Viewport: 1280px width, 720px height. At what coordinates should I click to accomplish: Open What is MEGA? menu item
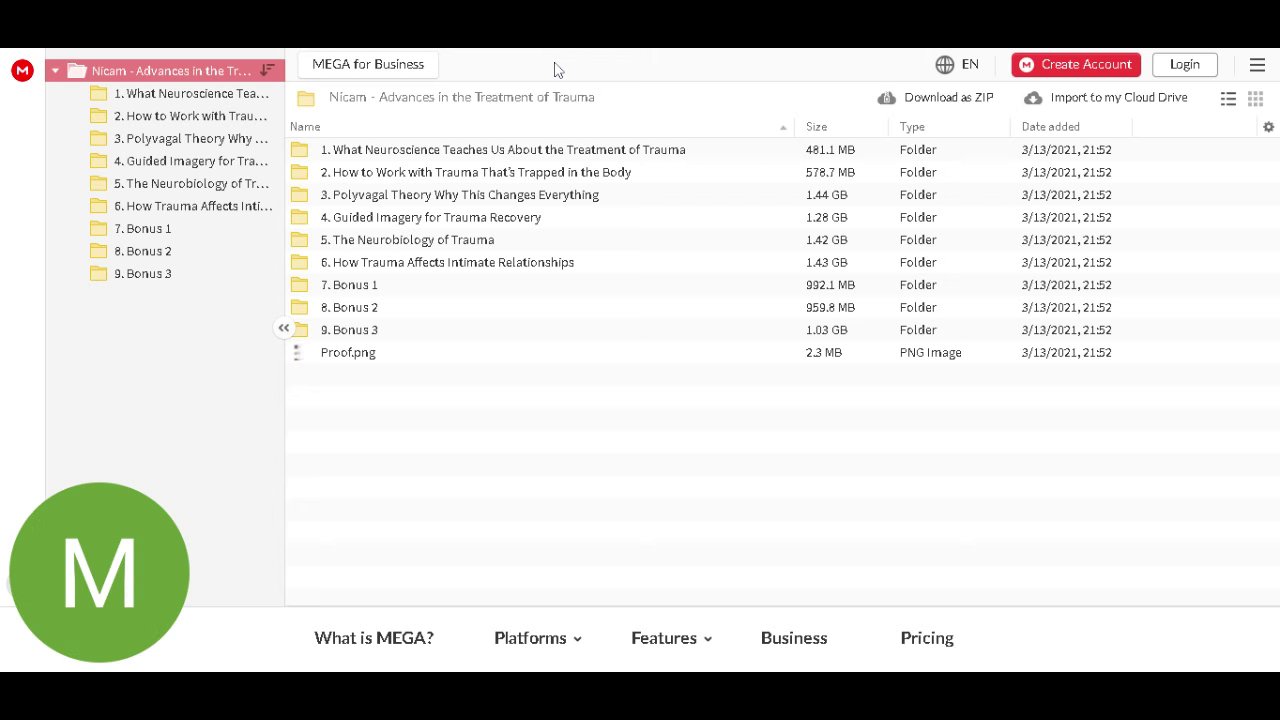(x=374, y=638)
